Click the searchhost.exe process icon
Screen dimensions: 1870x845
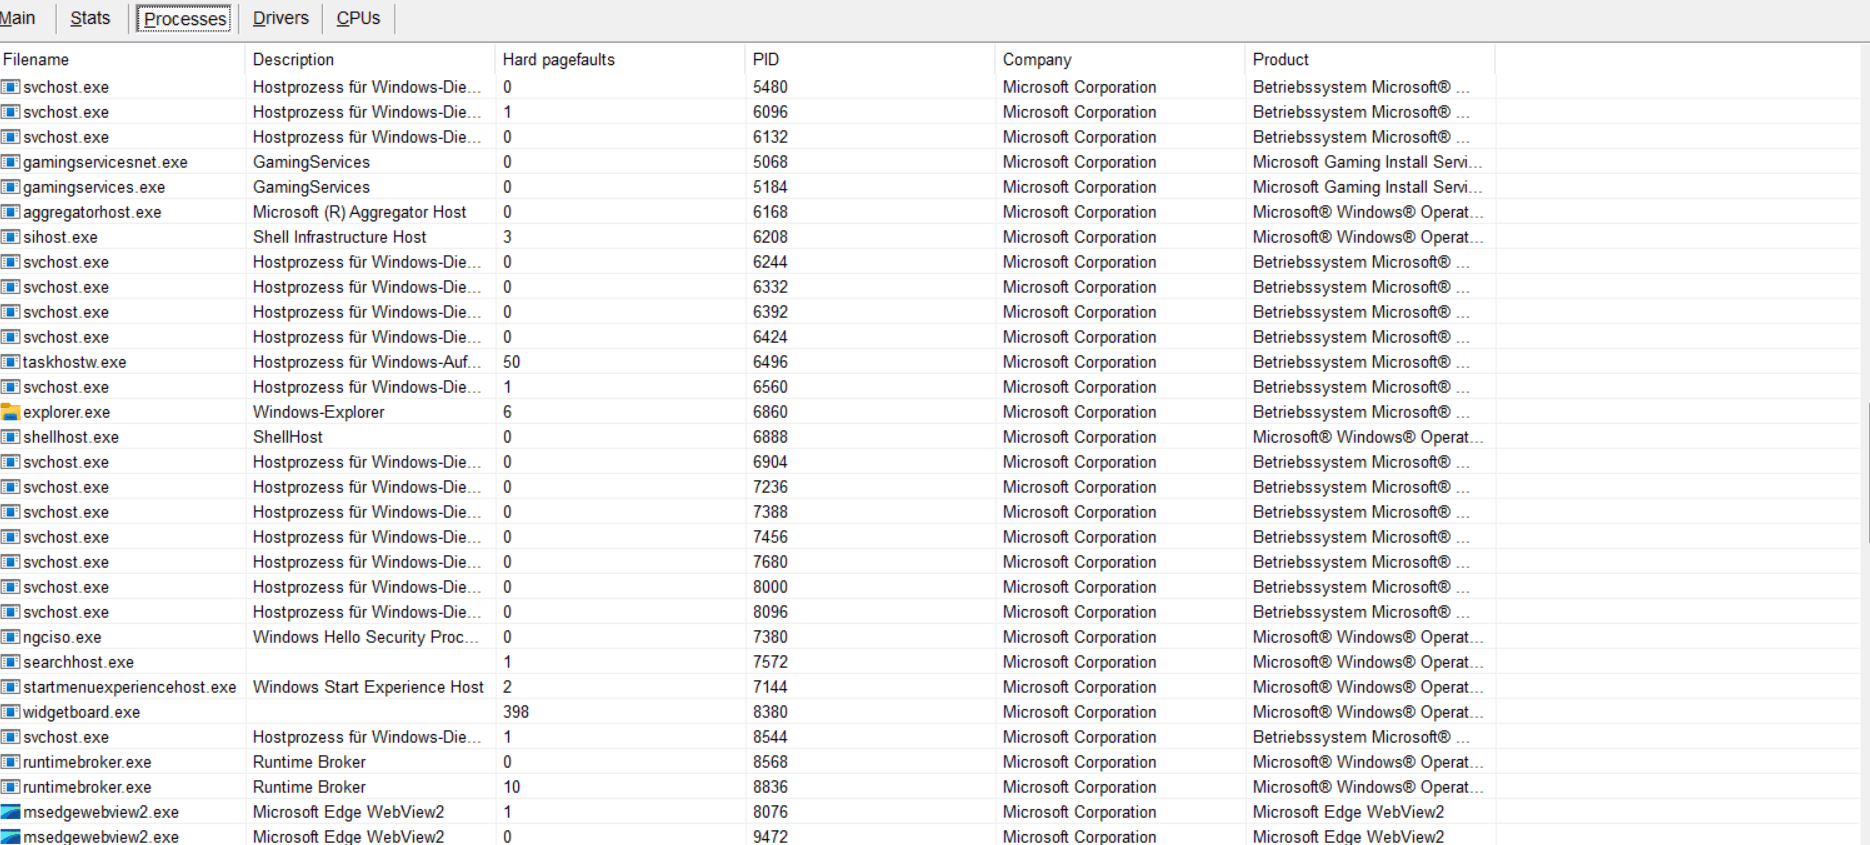10,662
